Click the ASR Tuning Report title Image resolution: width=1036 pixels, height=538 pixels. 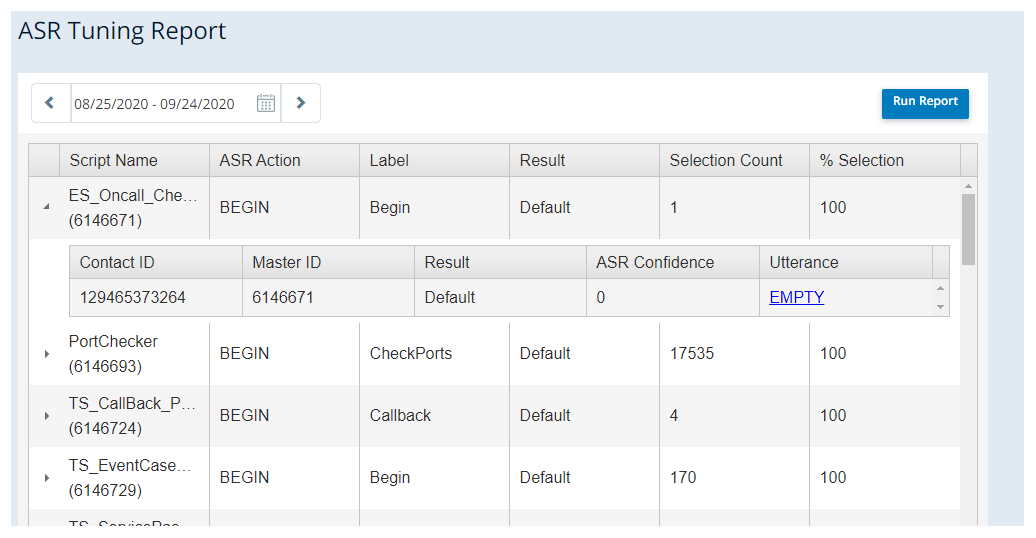pos(122,31)
